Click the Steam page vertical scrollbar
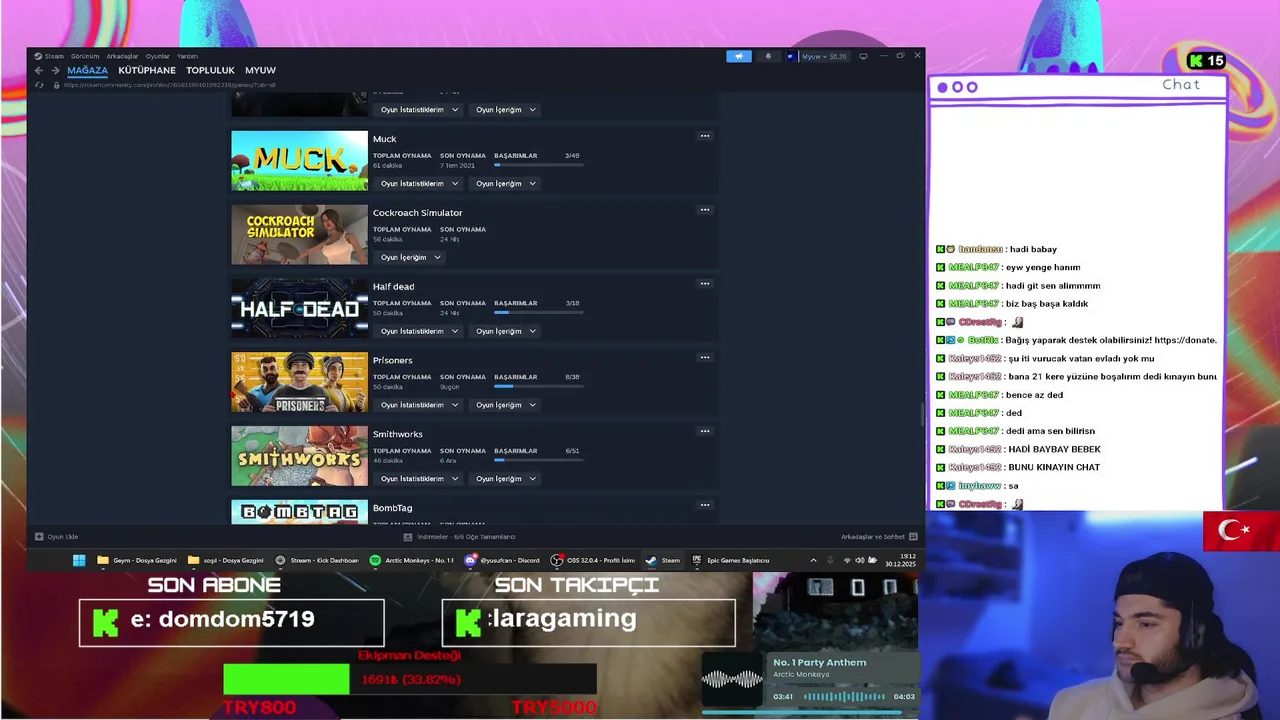Screen dimensions: 1280x720 coord(921,413)
